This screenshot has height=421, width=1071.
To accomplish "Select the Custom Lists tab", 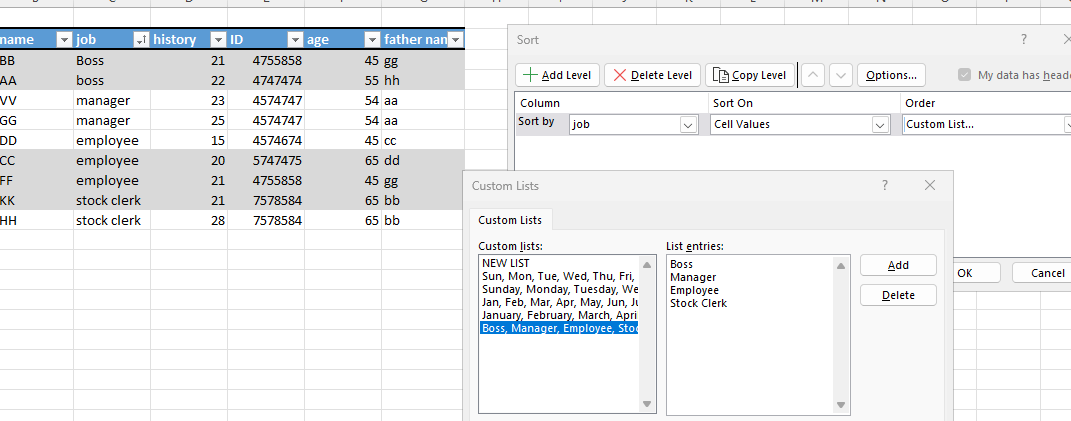I will click(510, 220).
